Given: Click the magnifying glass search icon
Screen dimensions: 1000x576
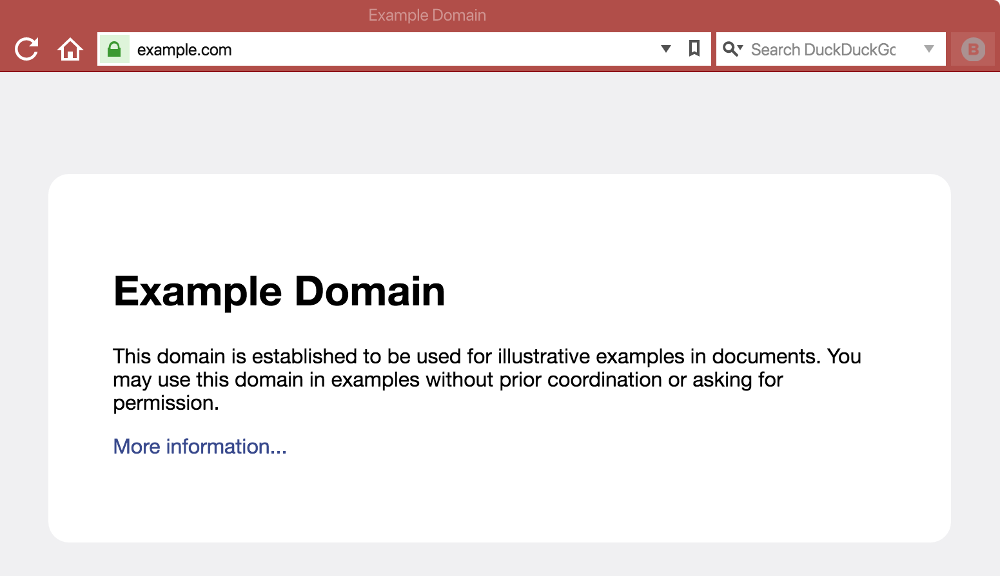Looking at the screenshot, I should 729,48.
